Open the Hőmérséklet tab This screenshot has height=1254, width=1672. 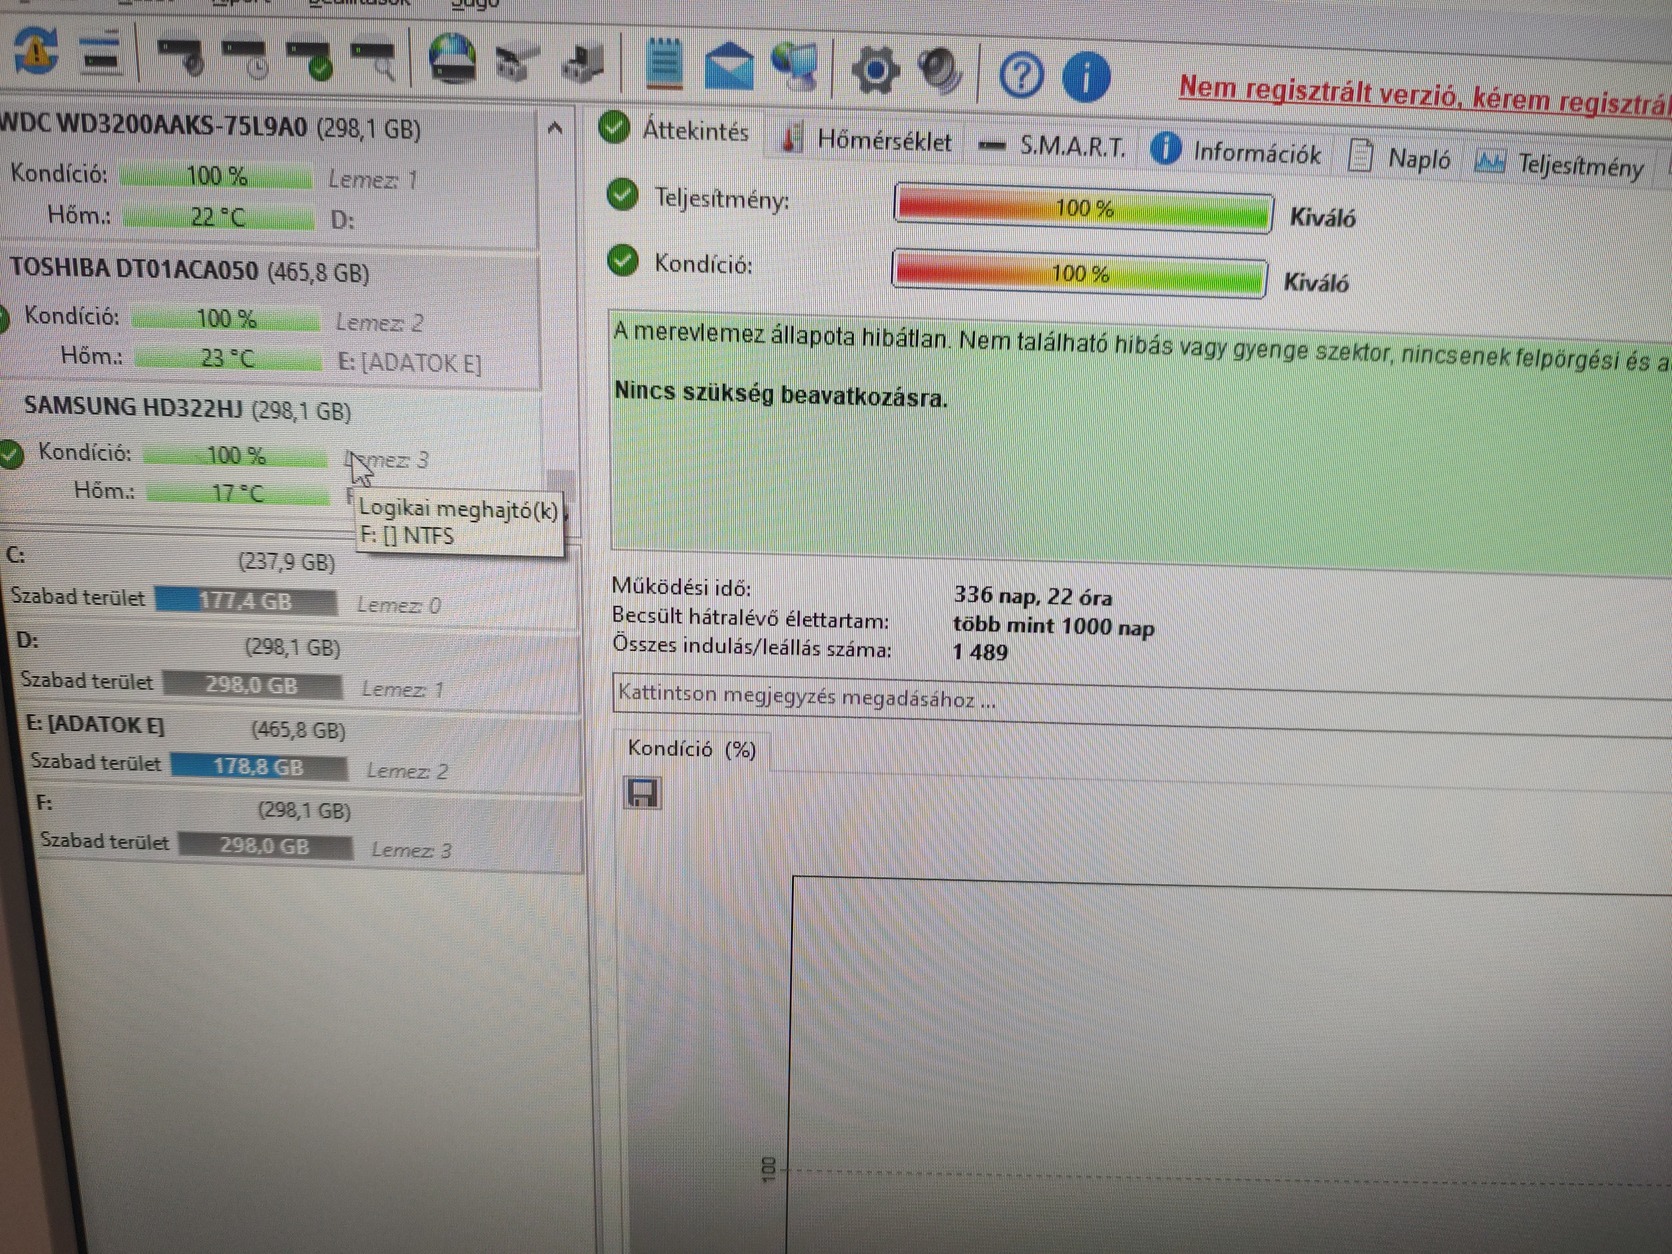866,139
